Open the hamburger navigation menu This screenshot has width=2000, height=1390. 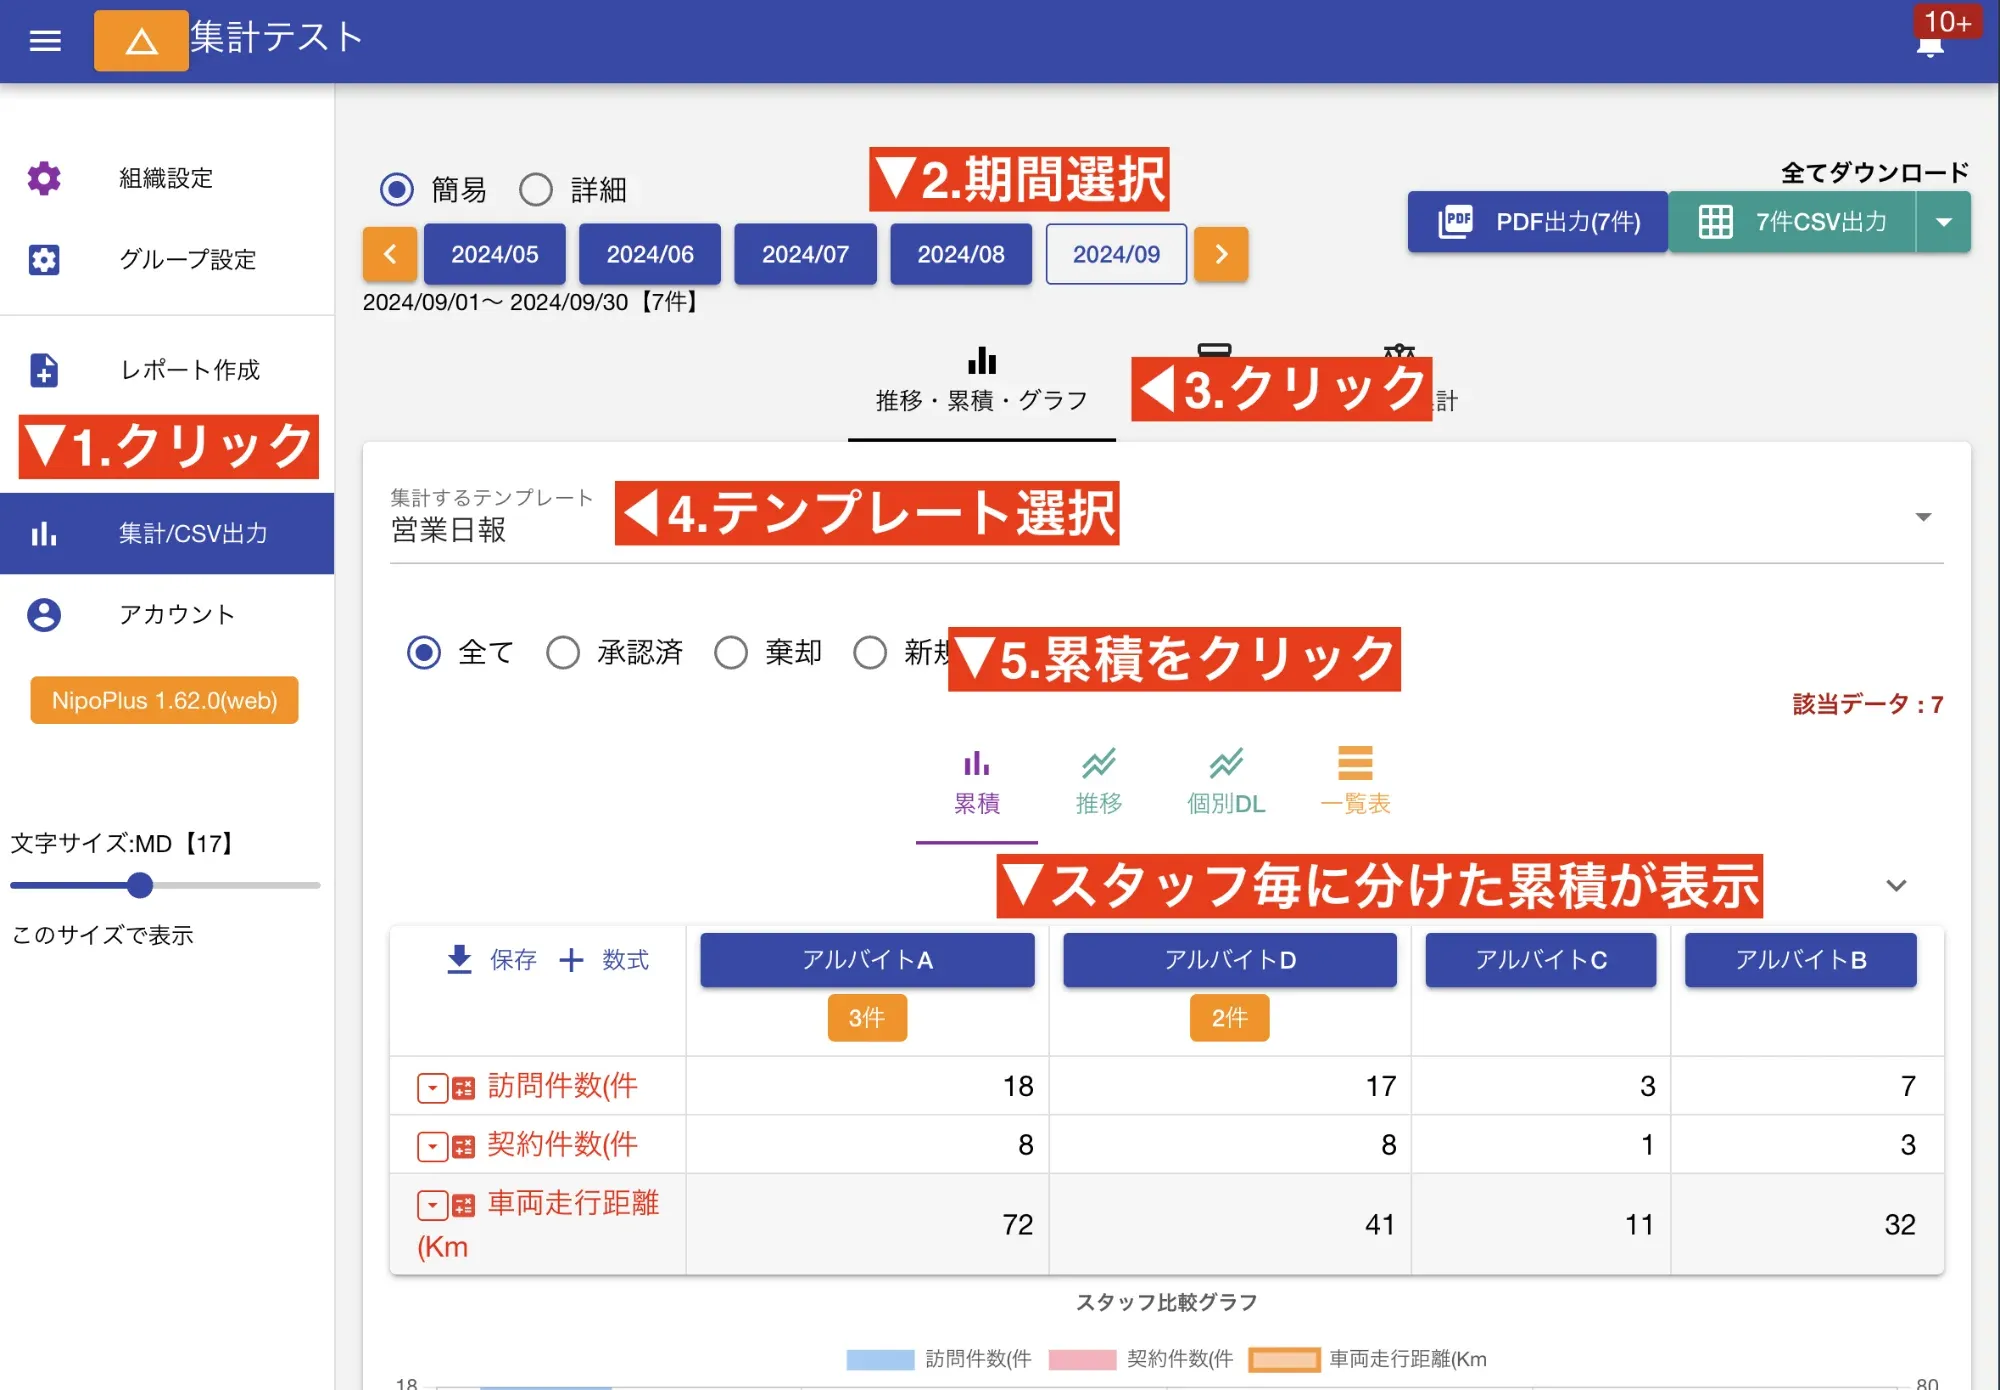[x=44, y=40]
